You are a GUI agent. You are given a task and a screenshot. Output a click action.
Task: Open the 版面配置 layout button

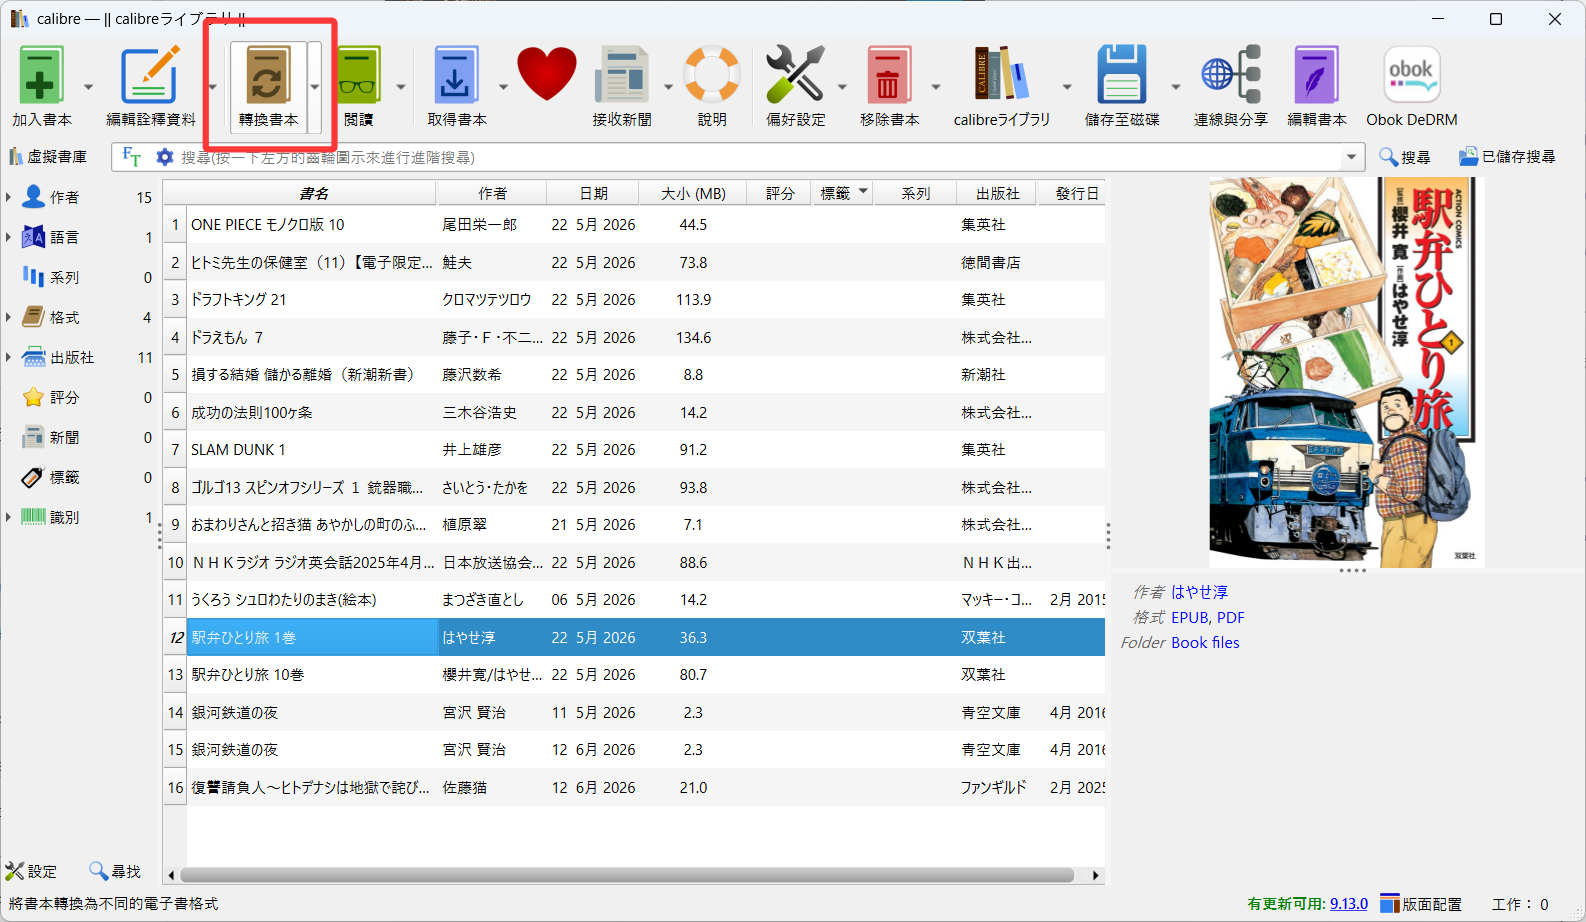pyautogui.click(x=1421, y=904)
